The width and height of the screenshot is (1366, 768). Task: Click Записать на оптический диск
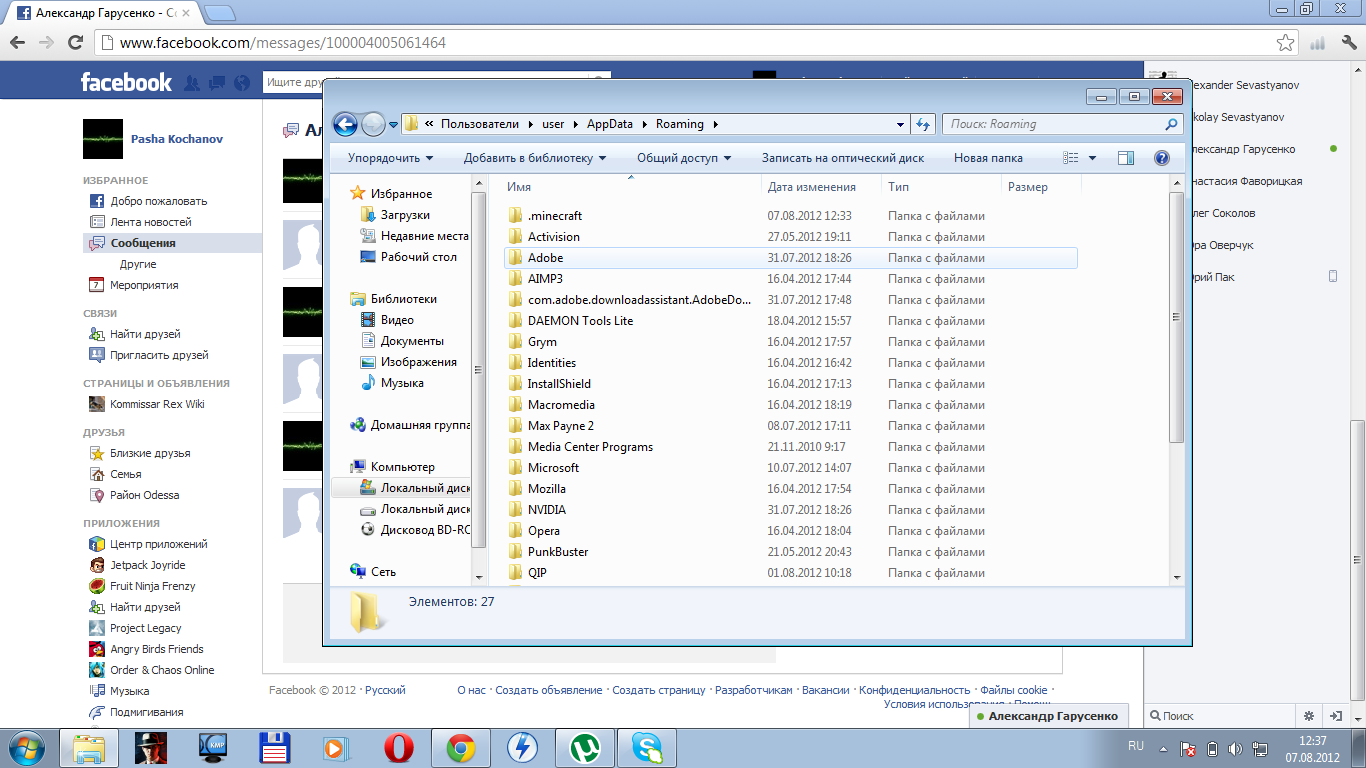click(843, 158)
